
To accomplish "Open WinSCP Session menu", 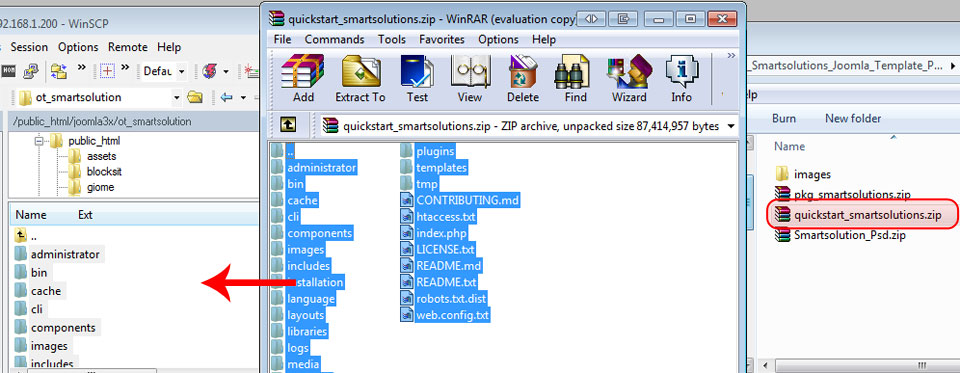I will click(29, 47).
